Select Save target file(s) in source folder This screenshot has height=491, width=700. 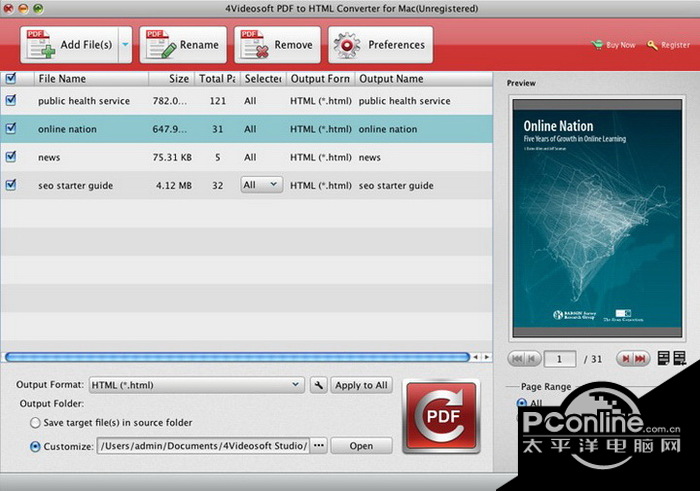coord(35,423)
